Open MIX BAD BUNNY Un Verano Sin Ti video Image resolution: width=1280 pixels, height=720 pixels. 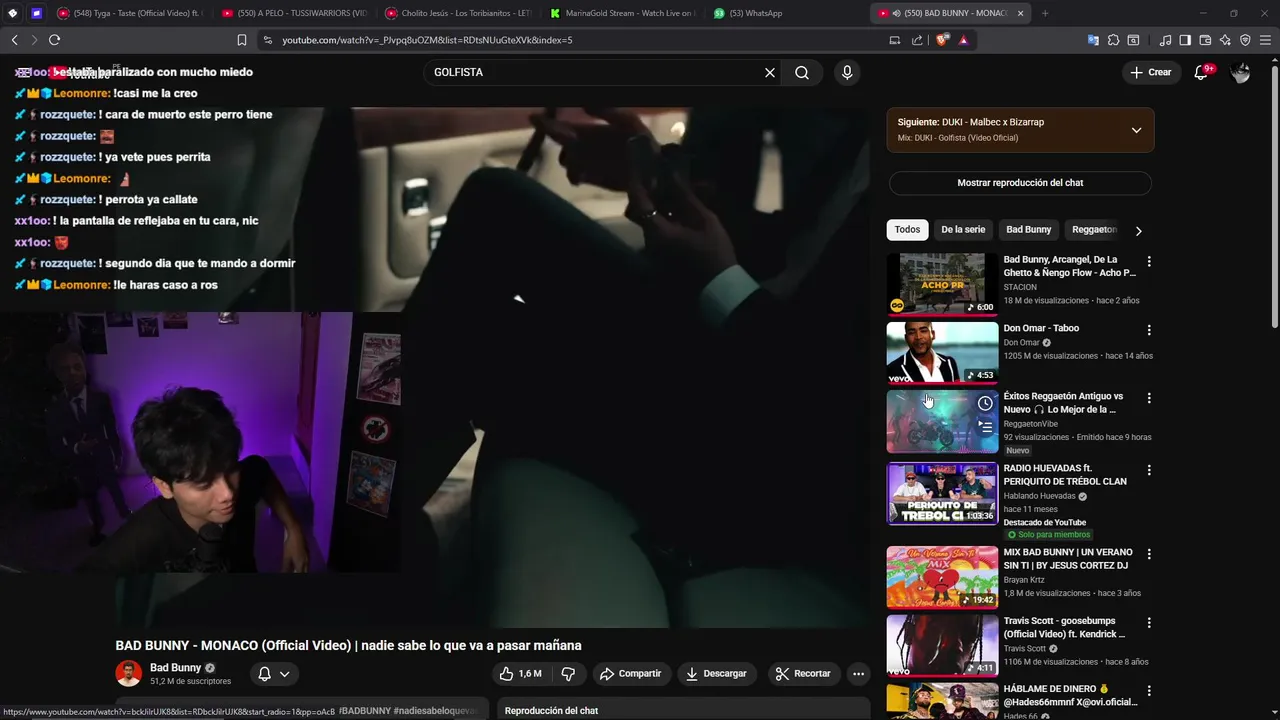coord(942,577)
